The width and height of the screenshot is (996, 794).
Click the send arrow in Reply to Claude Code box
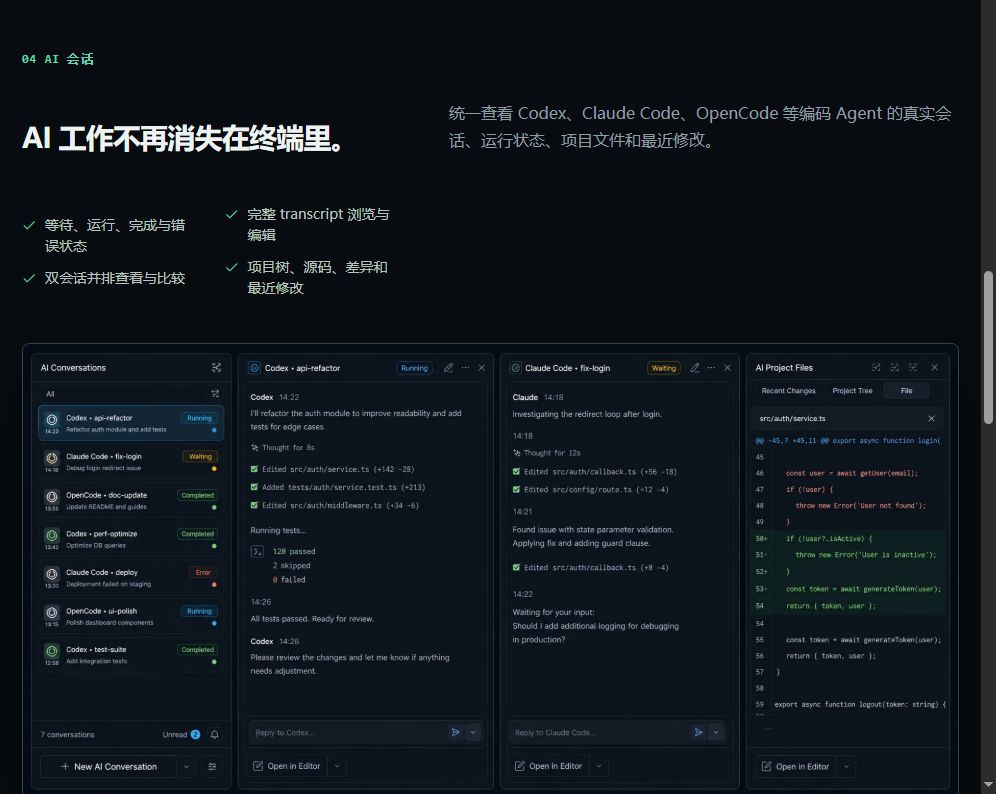(698, 732)
